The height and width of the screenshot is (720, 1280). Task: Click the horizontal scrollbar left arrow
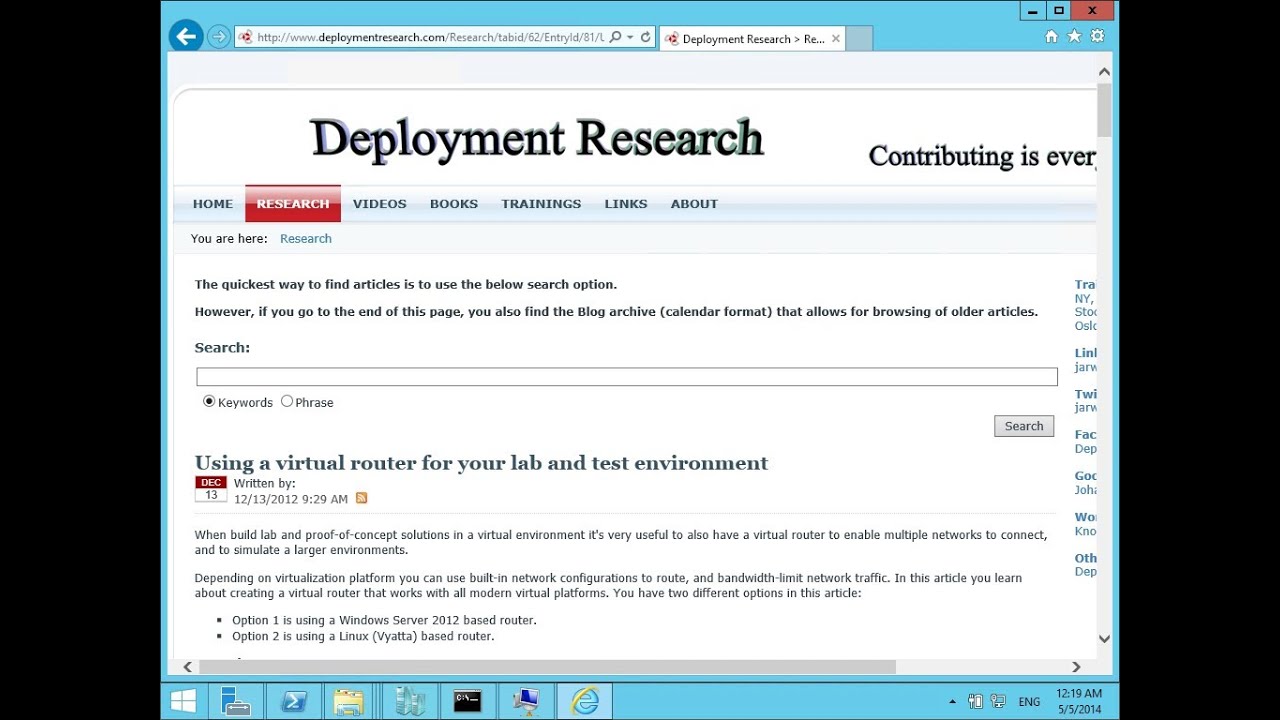coord(188,667)
